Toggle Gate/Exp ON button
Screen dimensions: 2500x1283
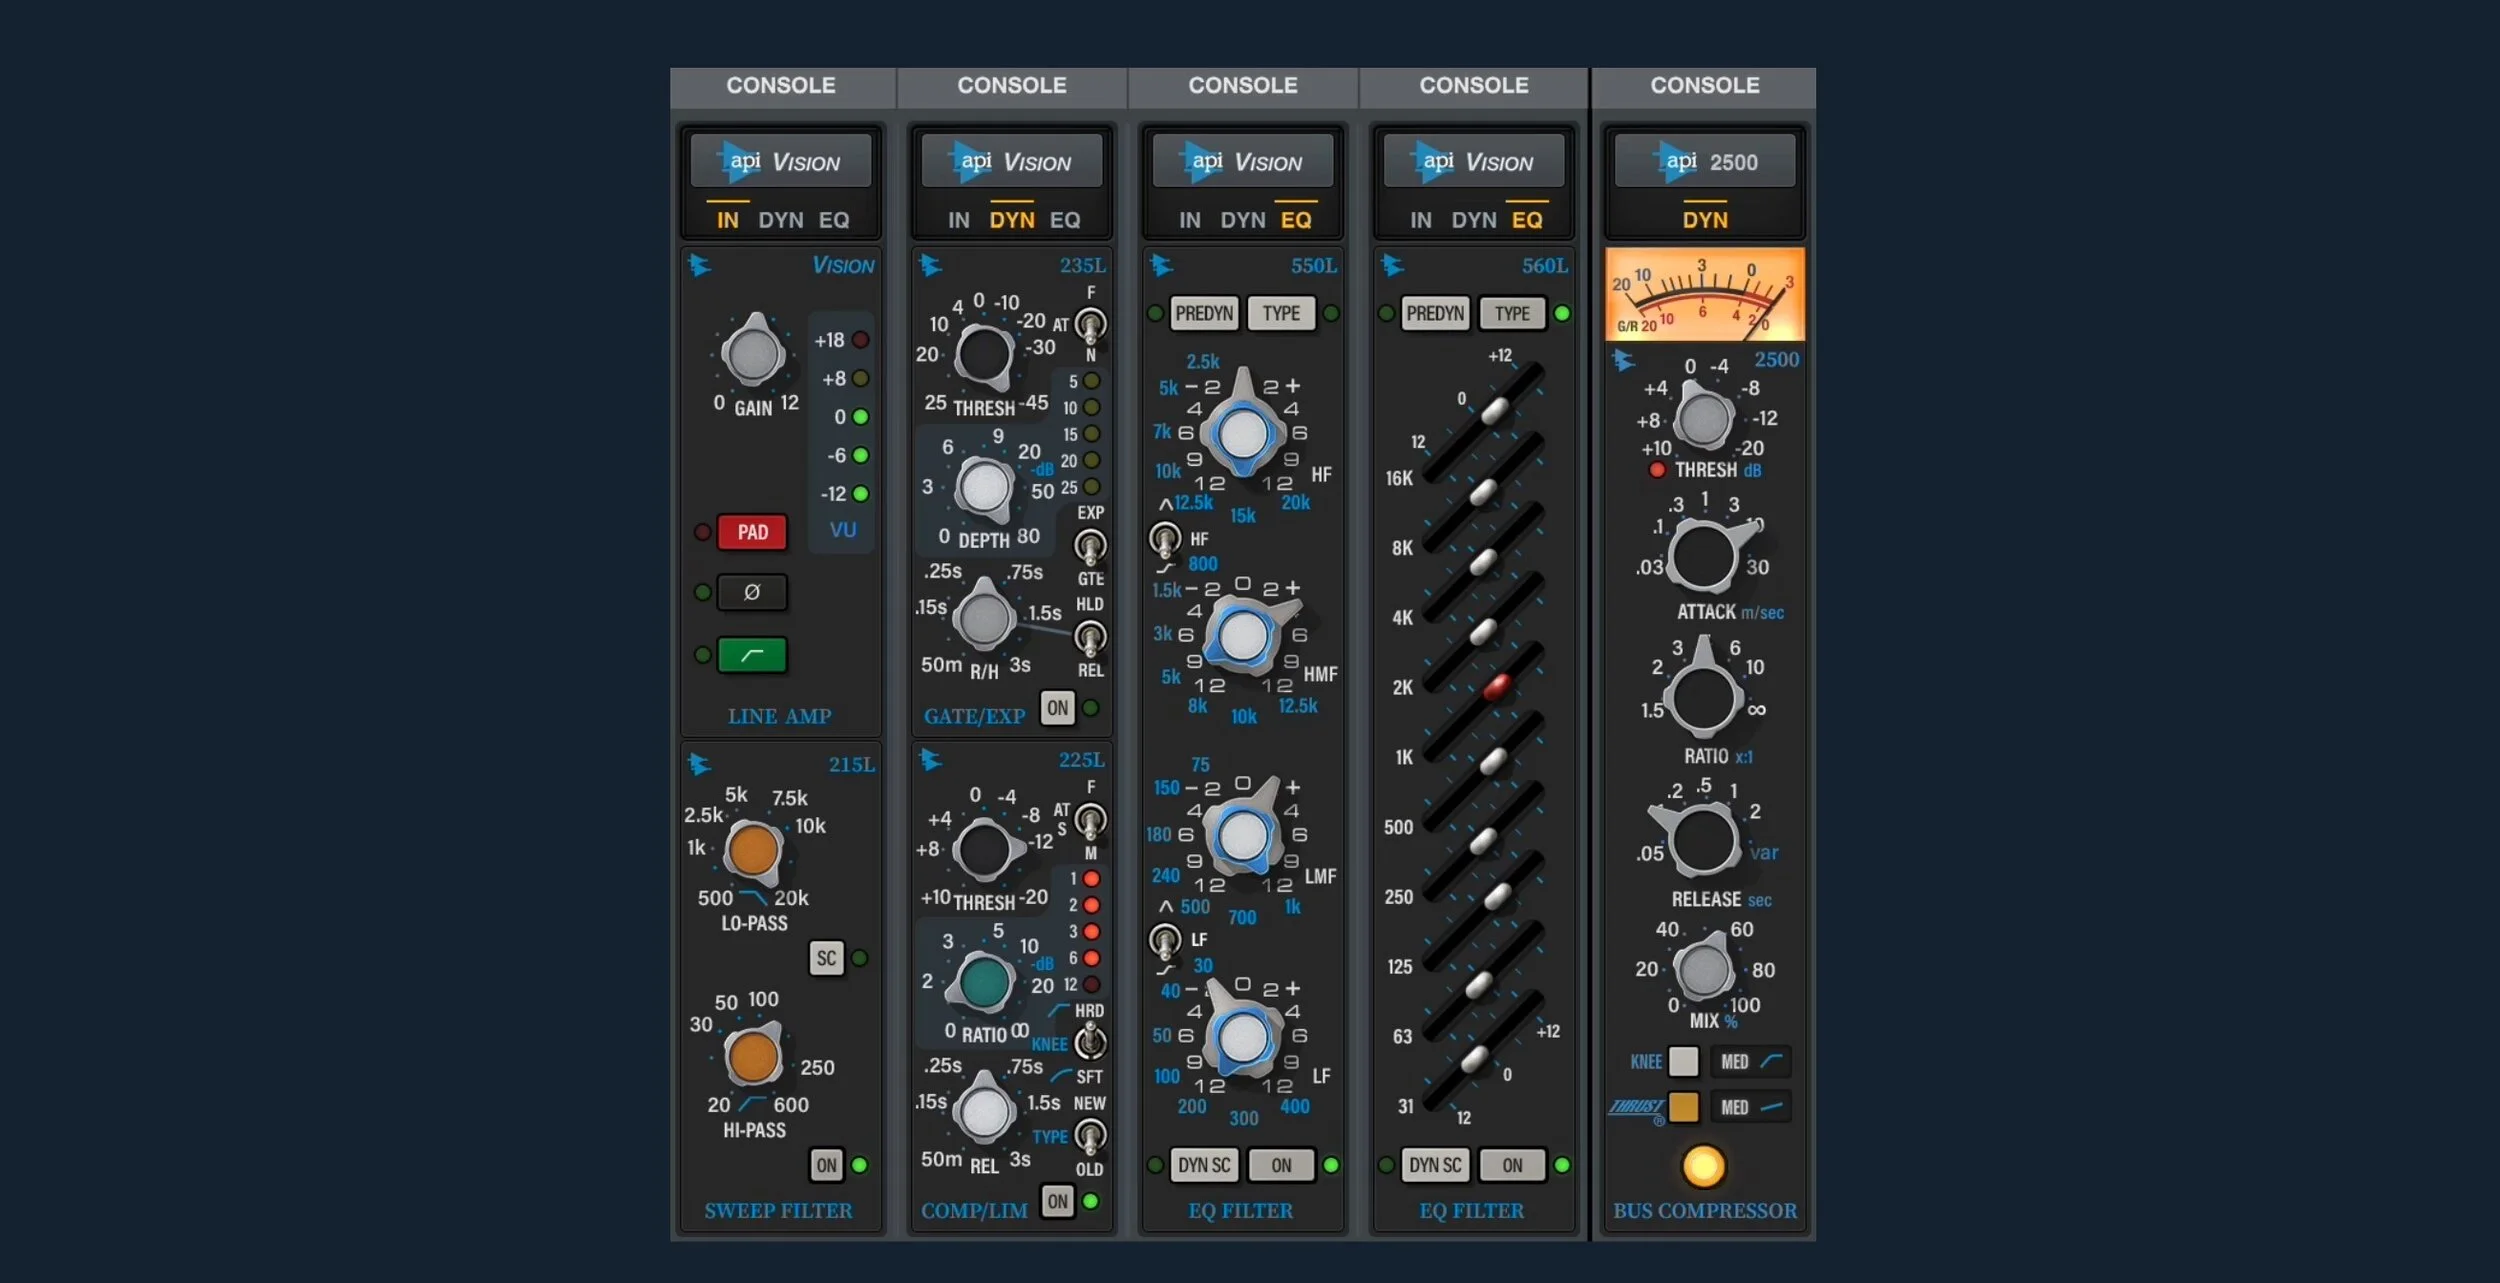pyautogui.click(x=1057, y=707)
